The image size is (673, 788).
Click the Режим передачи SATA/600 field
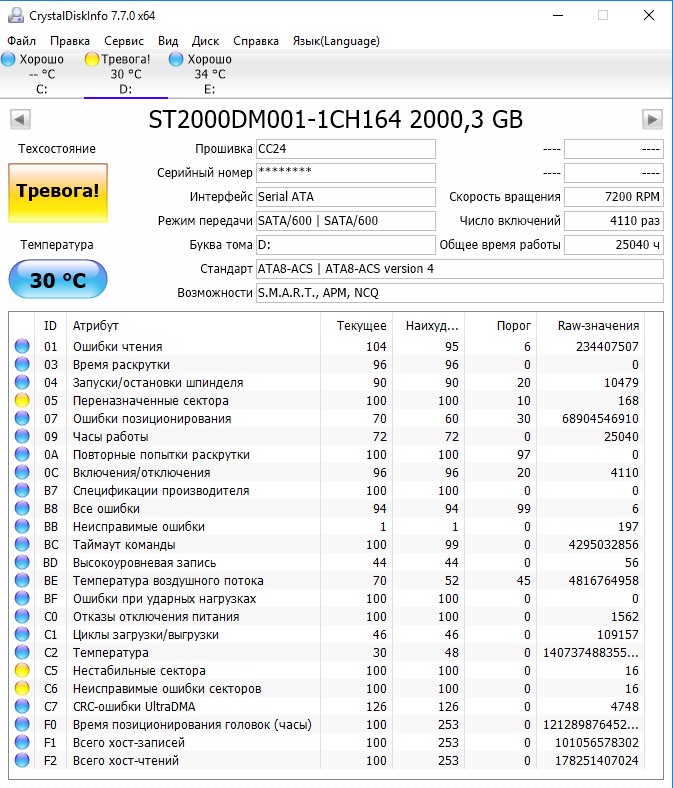coord(346,221)
